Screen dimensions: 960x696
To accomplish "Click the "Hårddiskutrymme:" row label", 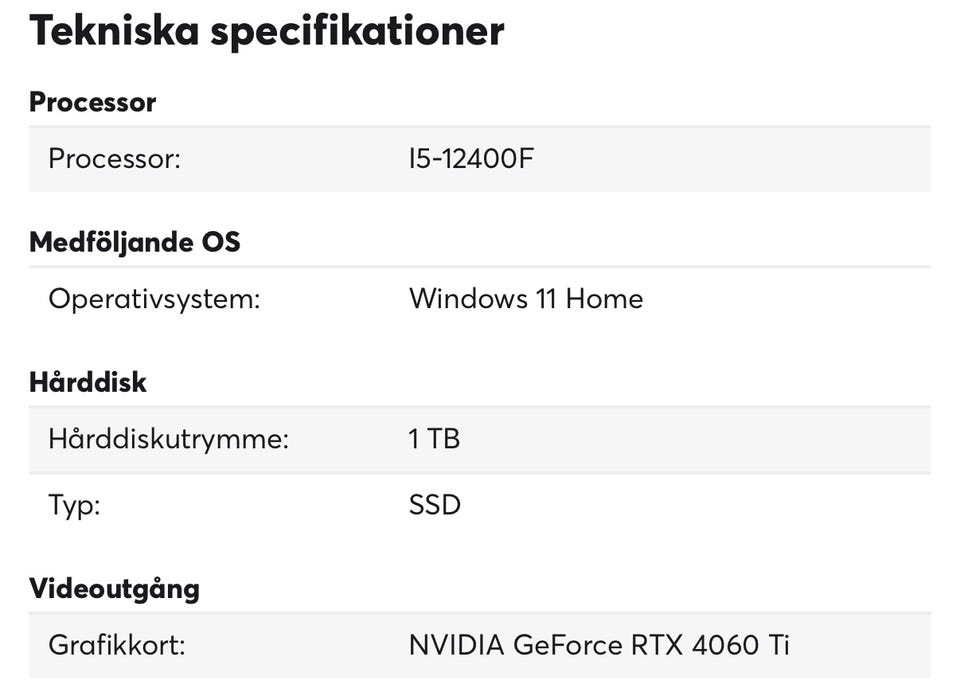I will click(168, 439).
